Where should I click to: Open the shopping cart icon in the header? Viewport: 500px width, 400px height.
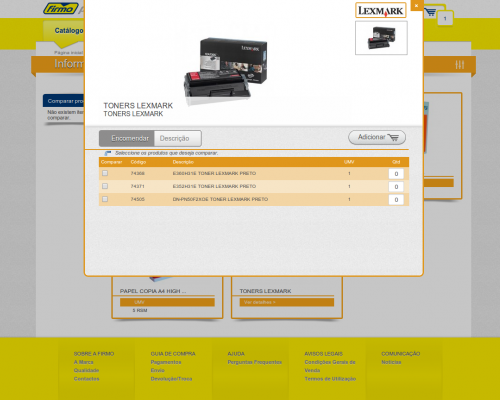(430, 12)
